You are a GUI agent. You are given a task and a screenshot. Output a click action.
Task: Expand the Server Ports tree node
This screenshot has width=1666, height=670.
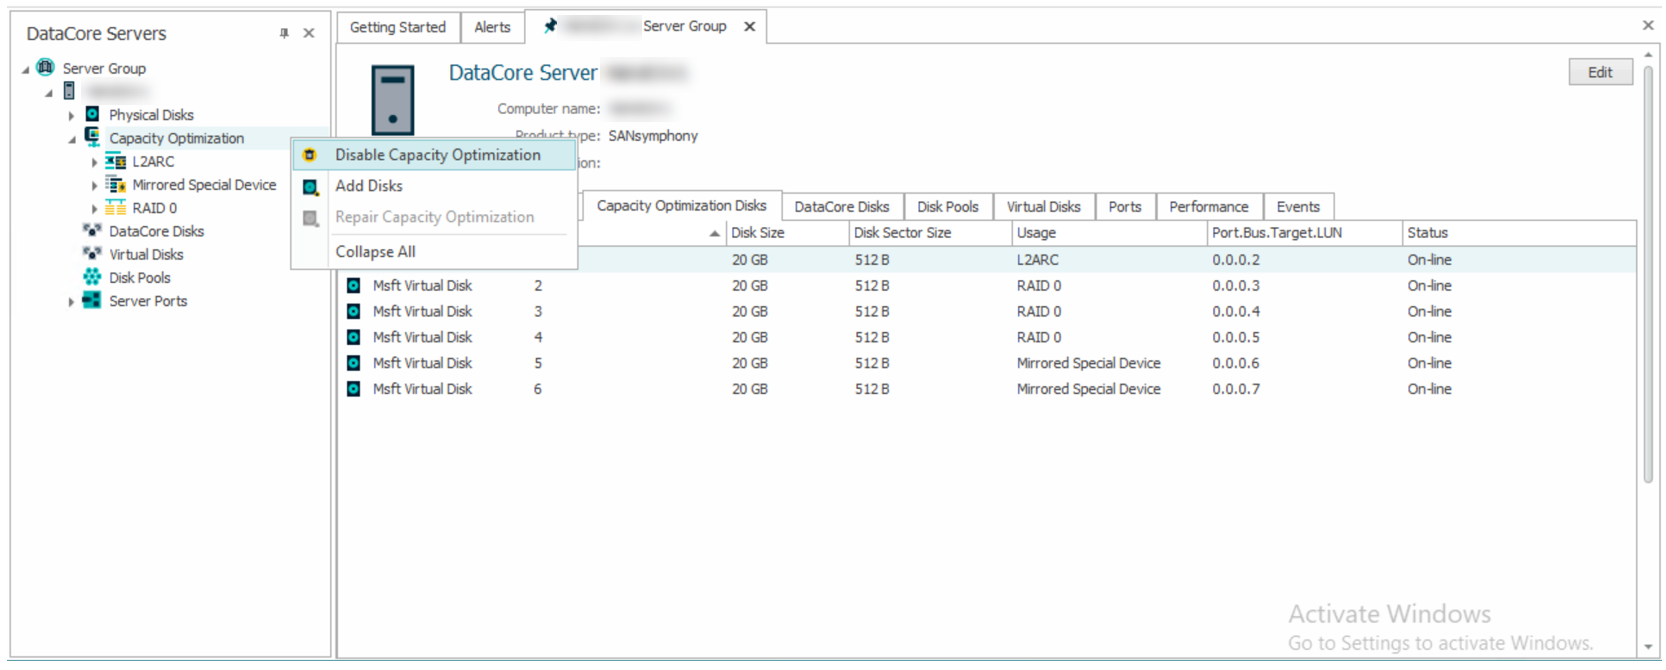[71, 301]
